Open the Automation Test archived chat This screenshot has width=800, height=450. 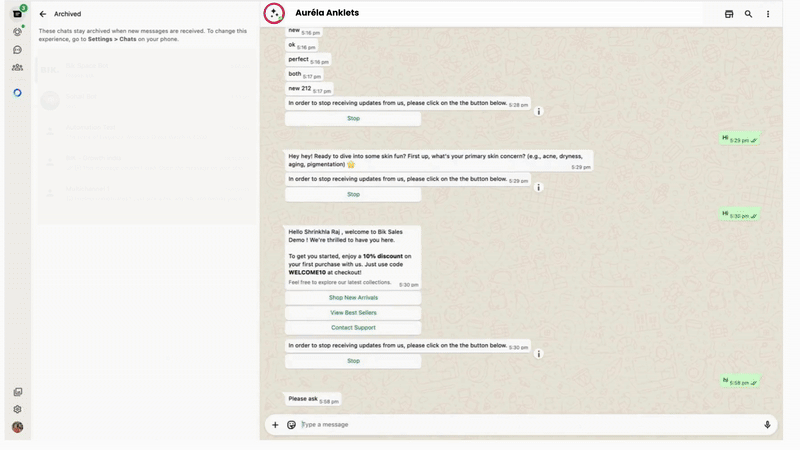click(x=146, y=132)
